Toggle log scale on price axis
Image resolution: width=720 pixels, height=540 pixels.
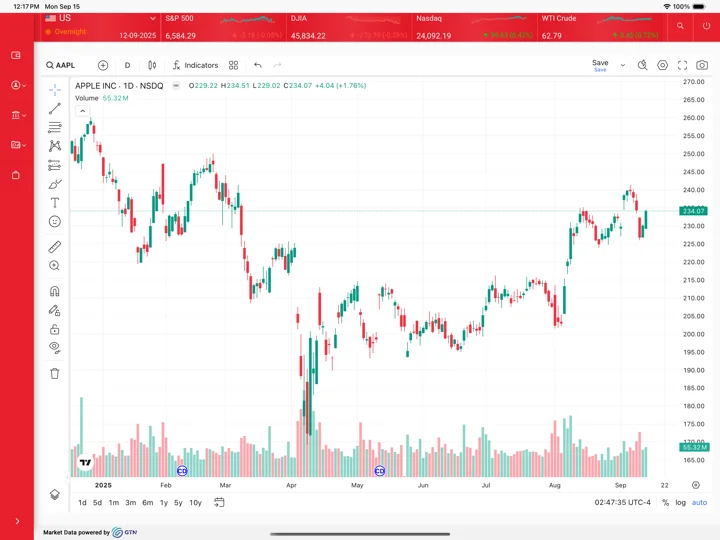coord(681,502)
